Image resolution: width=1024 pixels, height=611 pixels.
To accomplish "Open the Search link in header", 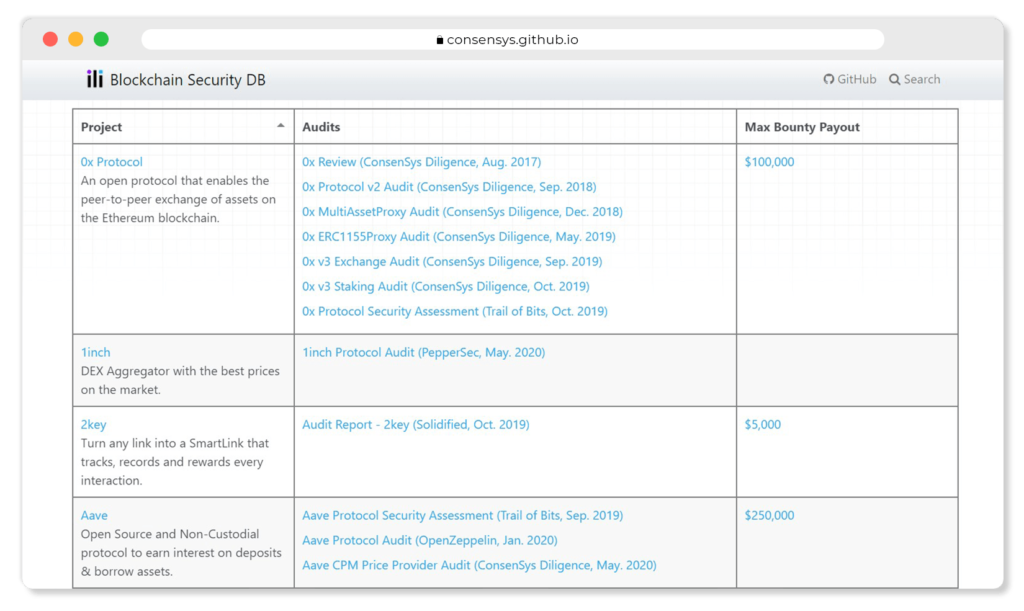I will point(914,79).
